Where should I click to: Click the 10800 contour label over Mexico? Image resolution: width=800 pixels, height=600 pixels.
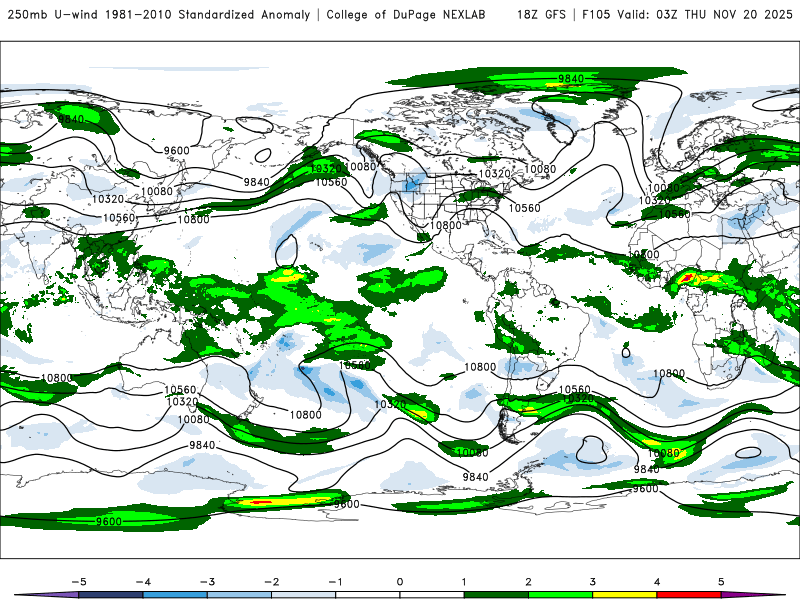[x=445, y=225]
